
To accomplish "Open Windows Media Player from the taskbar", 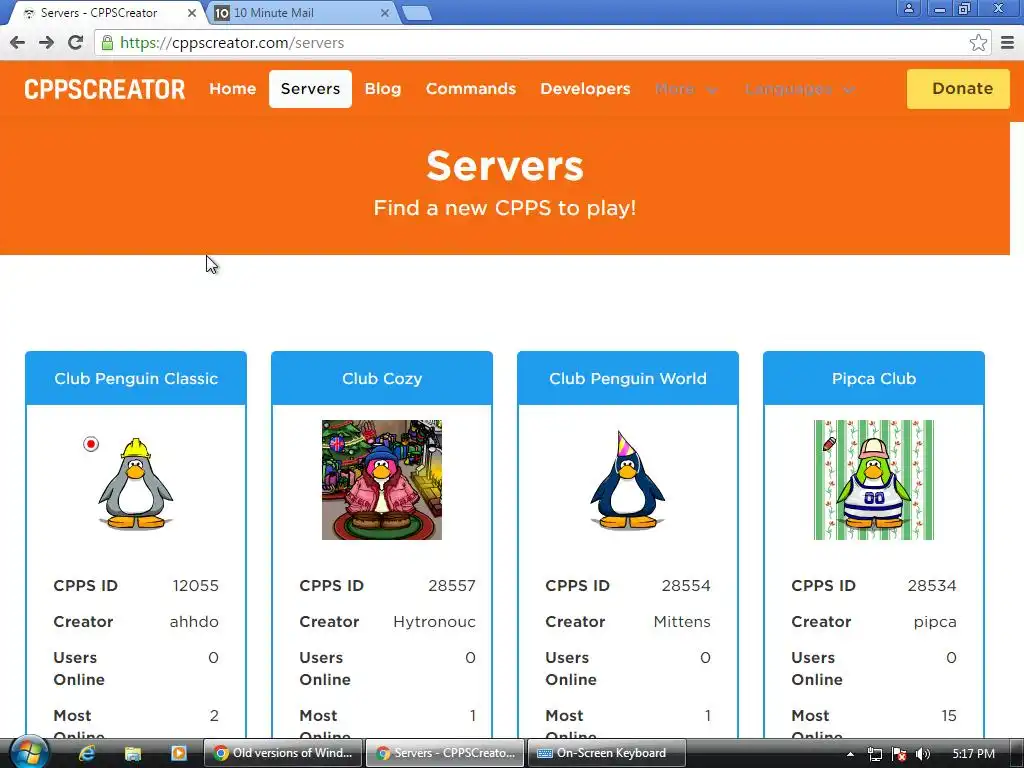I will click(178, 754).
